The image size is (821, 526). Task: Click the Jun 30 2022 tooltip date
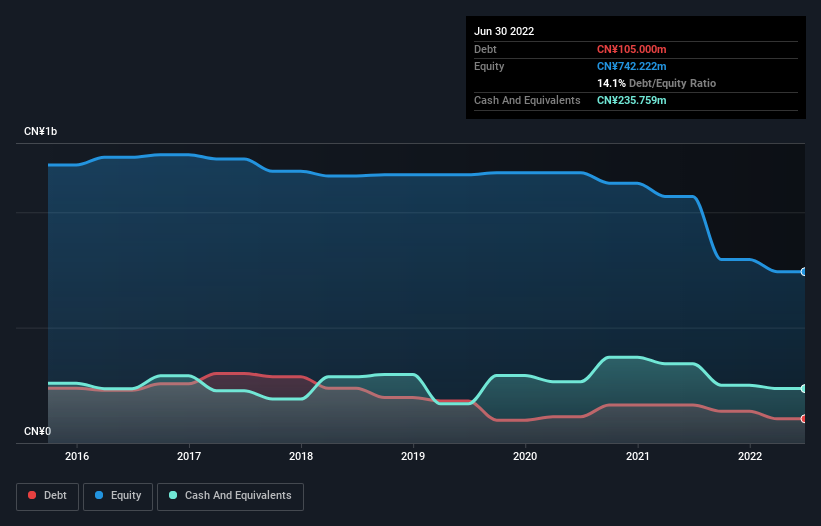coord(504,31)
